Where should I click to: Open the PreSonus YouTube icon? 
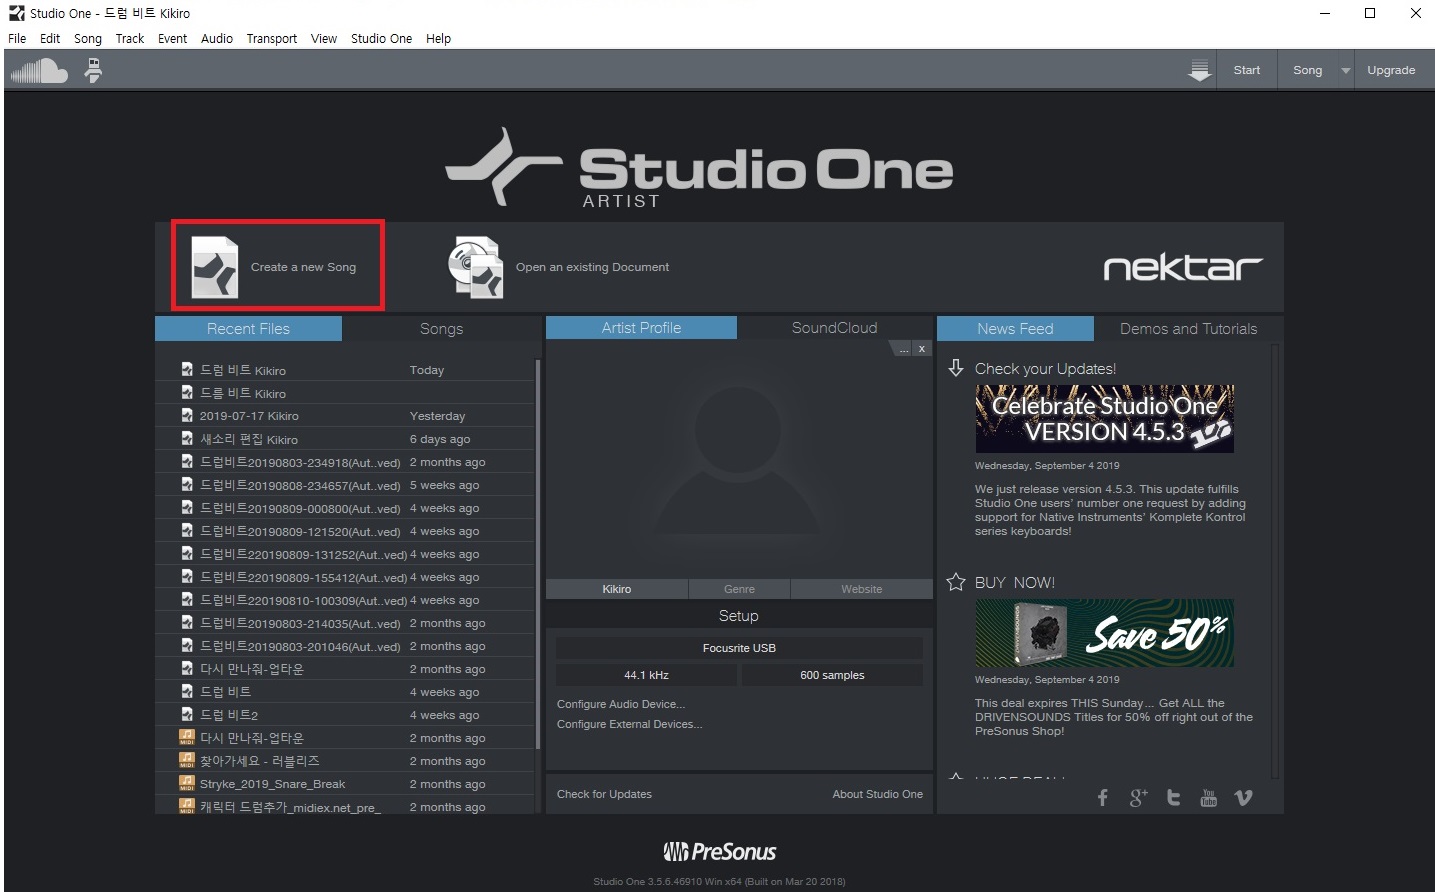click(x=1208, y=797)
